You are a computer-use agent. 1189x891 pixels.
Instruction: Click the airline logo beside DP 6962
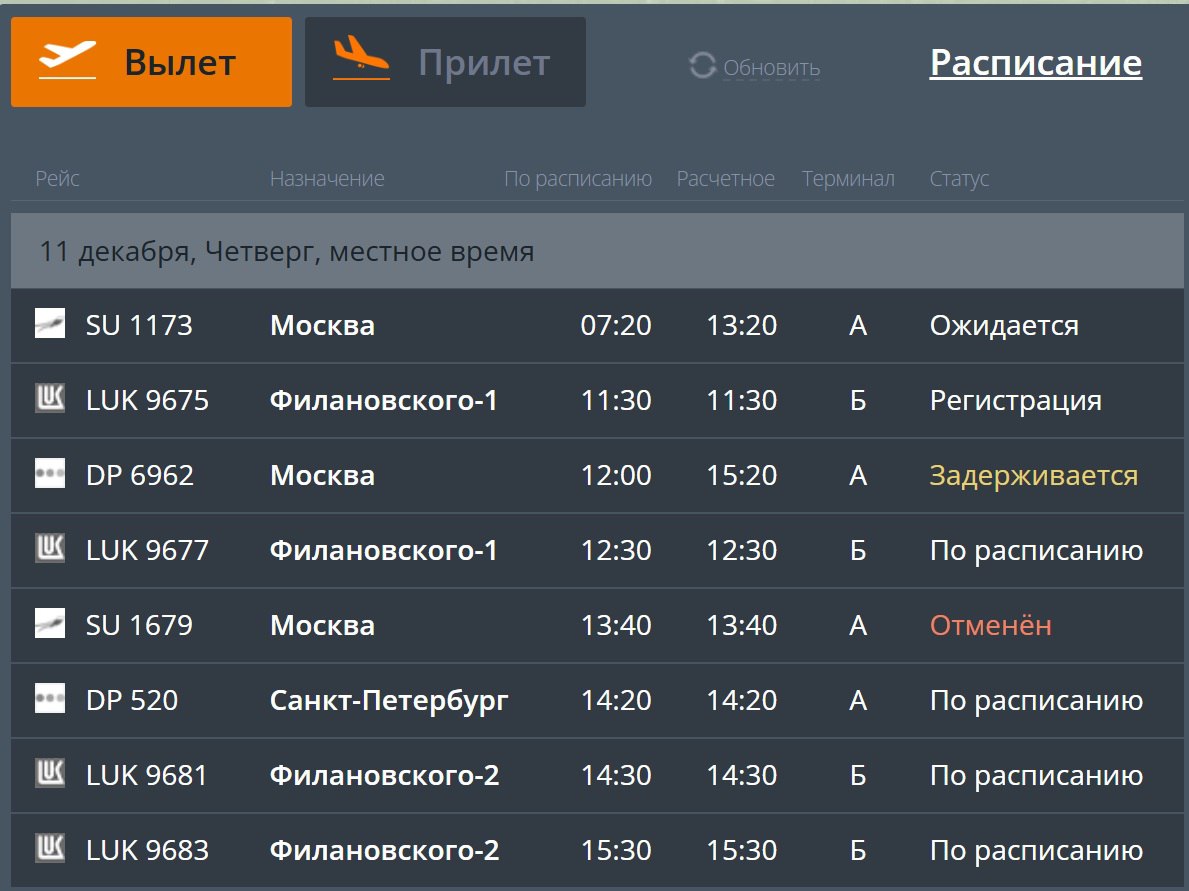point(50,474)
